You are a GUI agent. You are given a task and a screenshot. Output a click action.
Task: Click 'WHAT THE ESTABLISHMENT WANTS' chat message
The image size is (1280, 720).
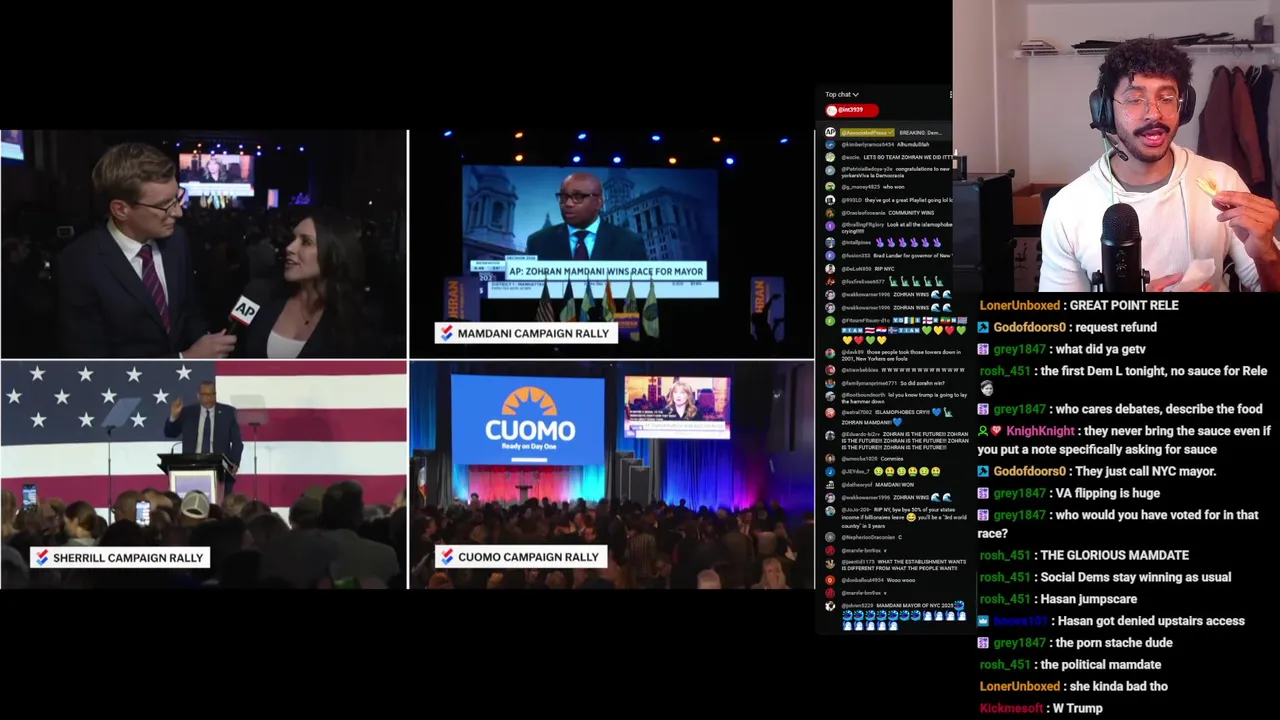[x=904, y=565]
